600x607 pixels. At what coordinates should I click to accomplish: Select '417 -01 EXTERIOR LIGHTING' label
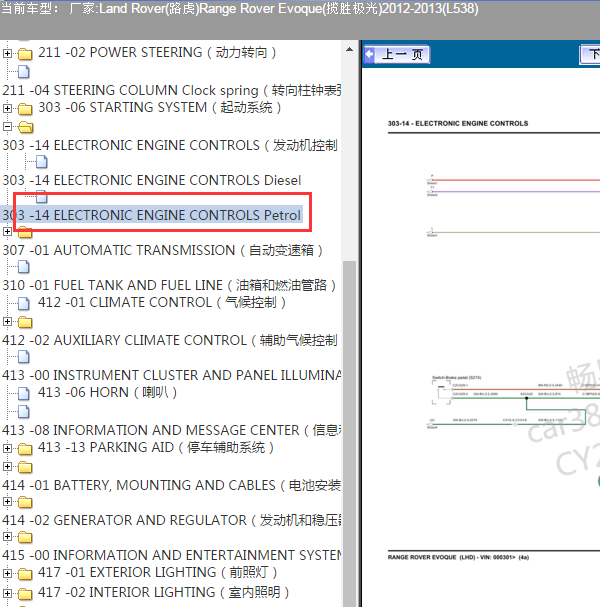click(x=158, y=572)
